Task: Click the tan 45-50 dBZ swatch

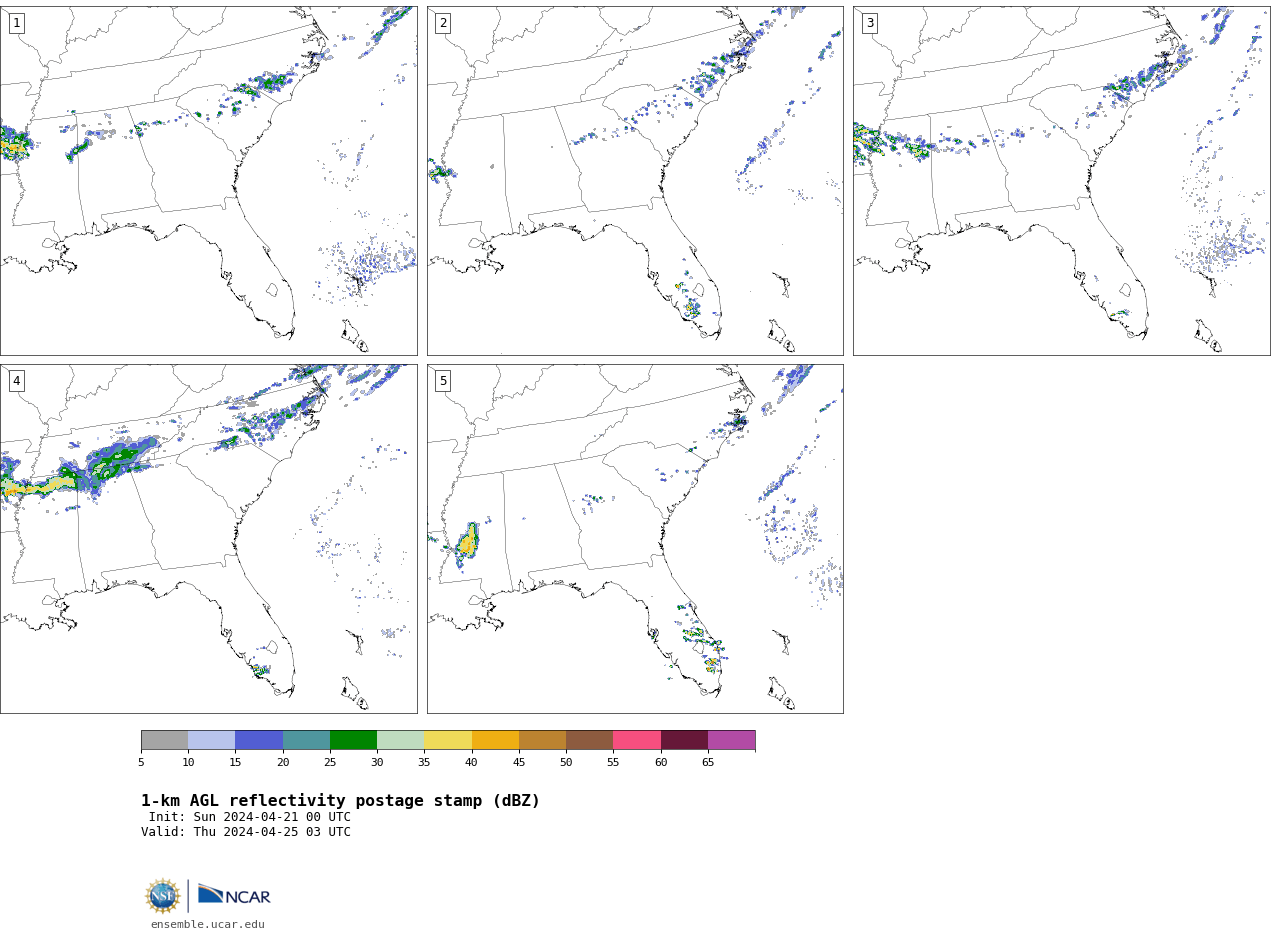Action: pos(542,740)
